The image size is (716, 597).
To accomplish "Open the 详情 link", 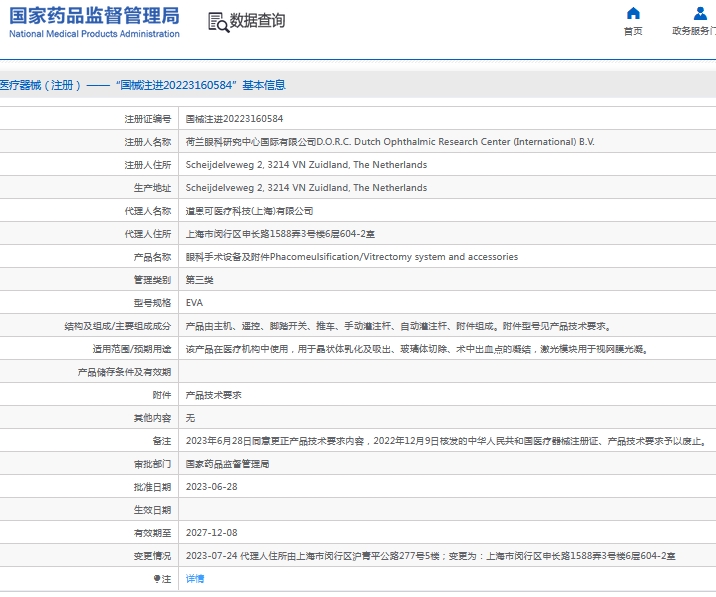I will [195, 579].
